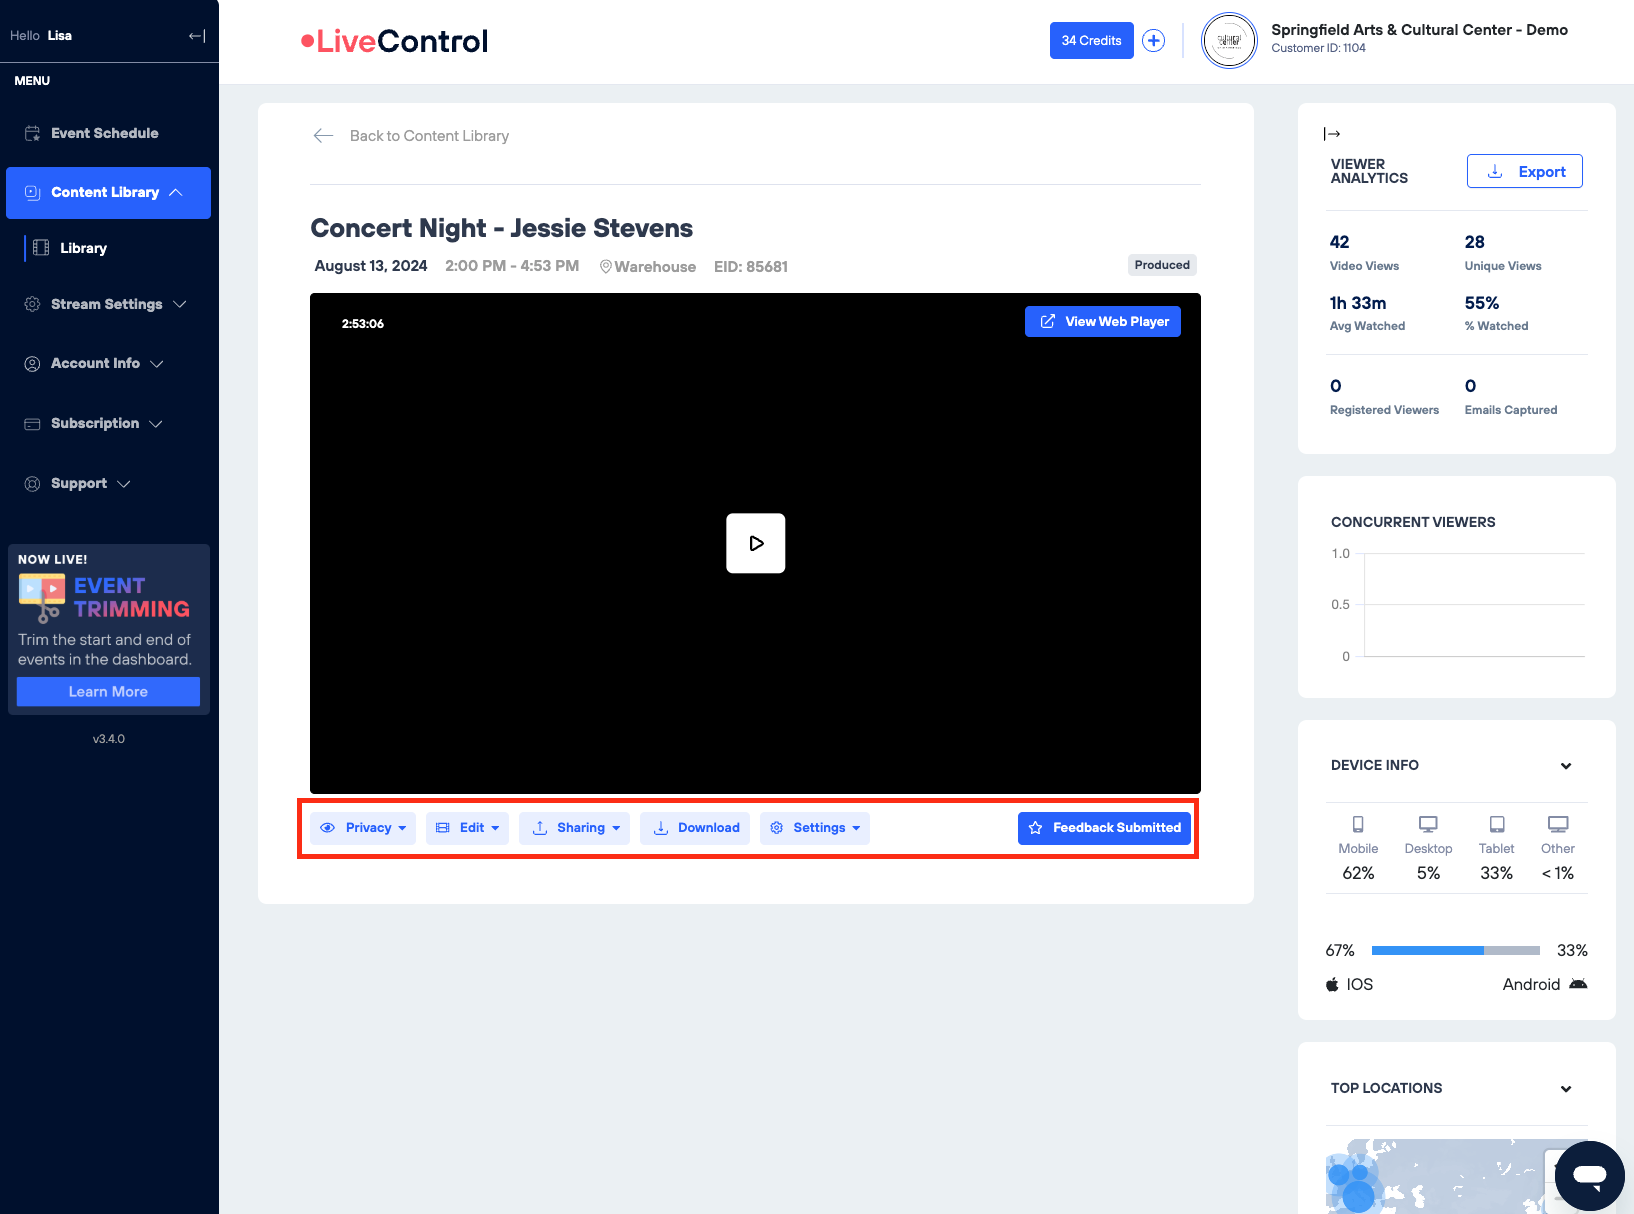Export the viewer analytics
This screenshot has width=1634, height=1214.
click(1524, 172)
